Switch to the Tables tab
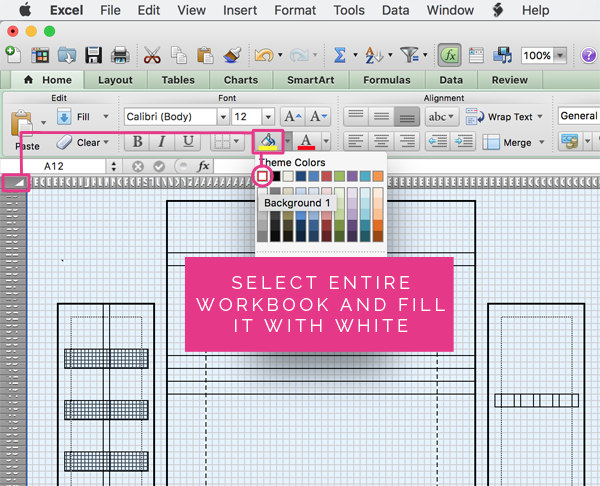This screenshot has height=486, width=600. click(178, 80)
